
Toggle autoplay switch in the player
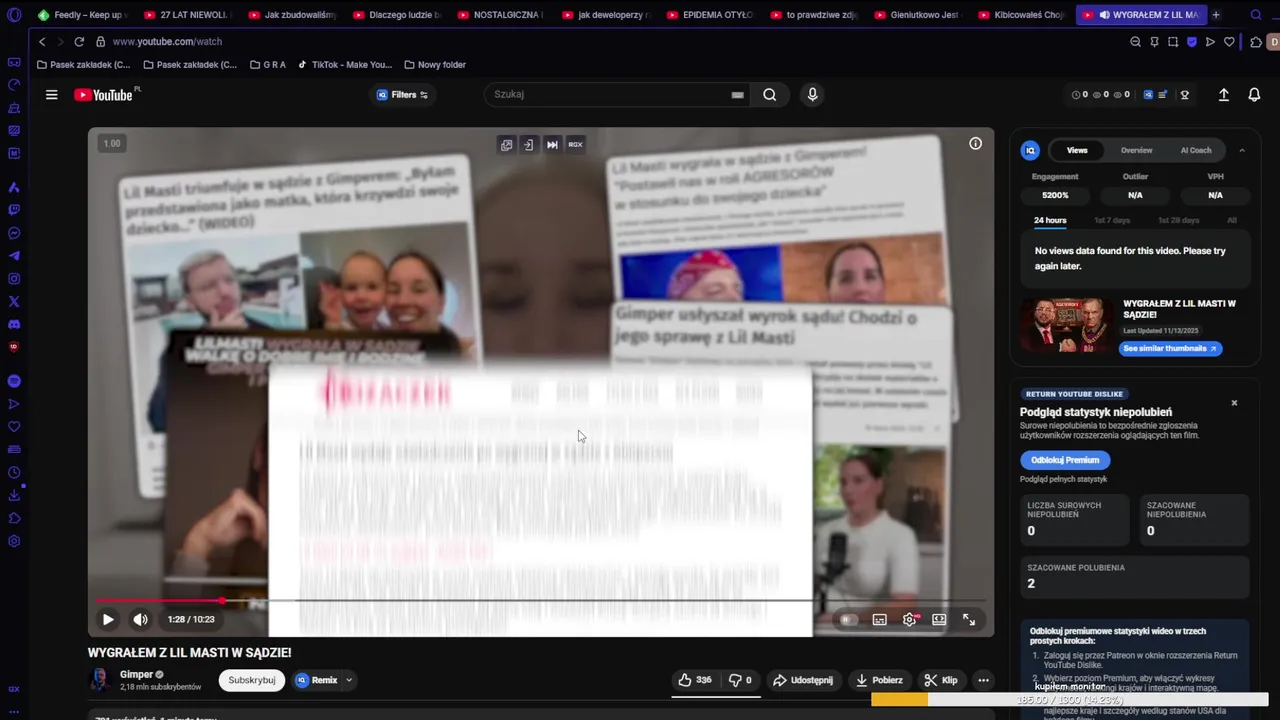coord(848,619)
